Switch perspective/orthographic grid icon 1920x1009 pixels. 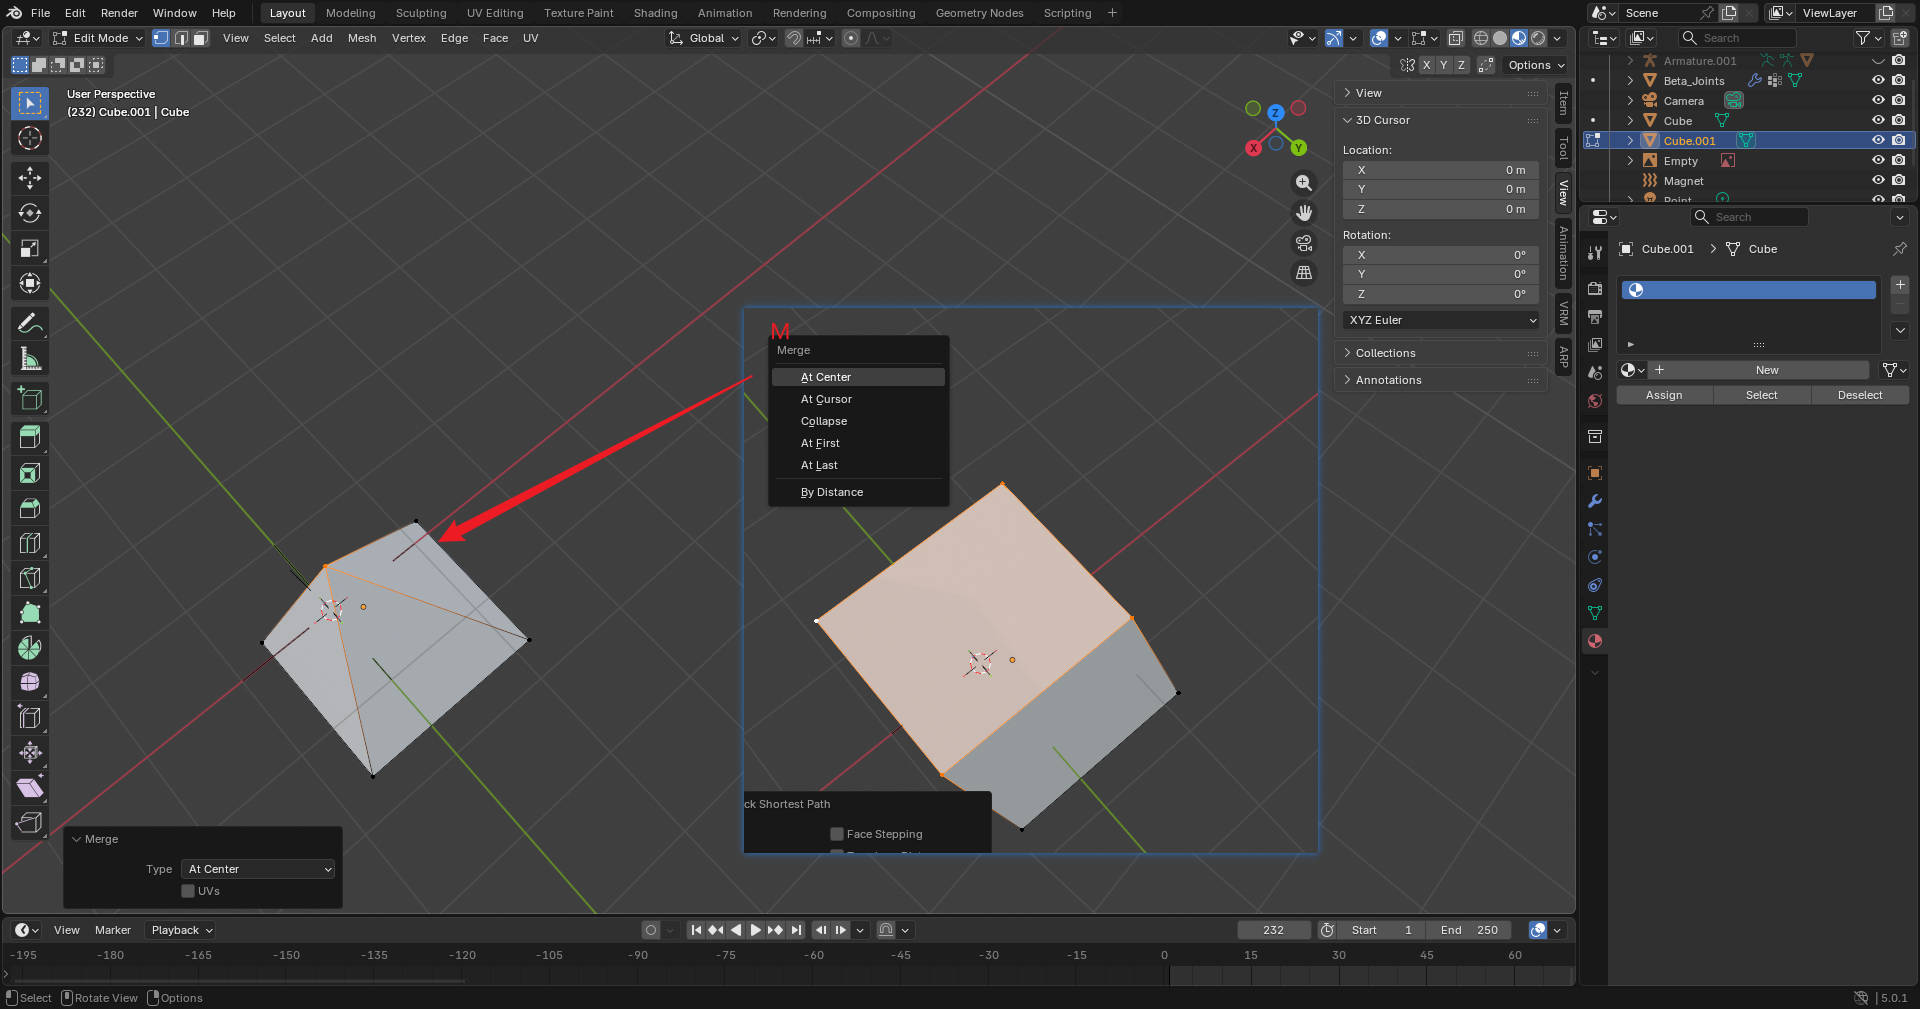pos(1304,273)
